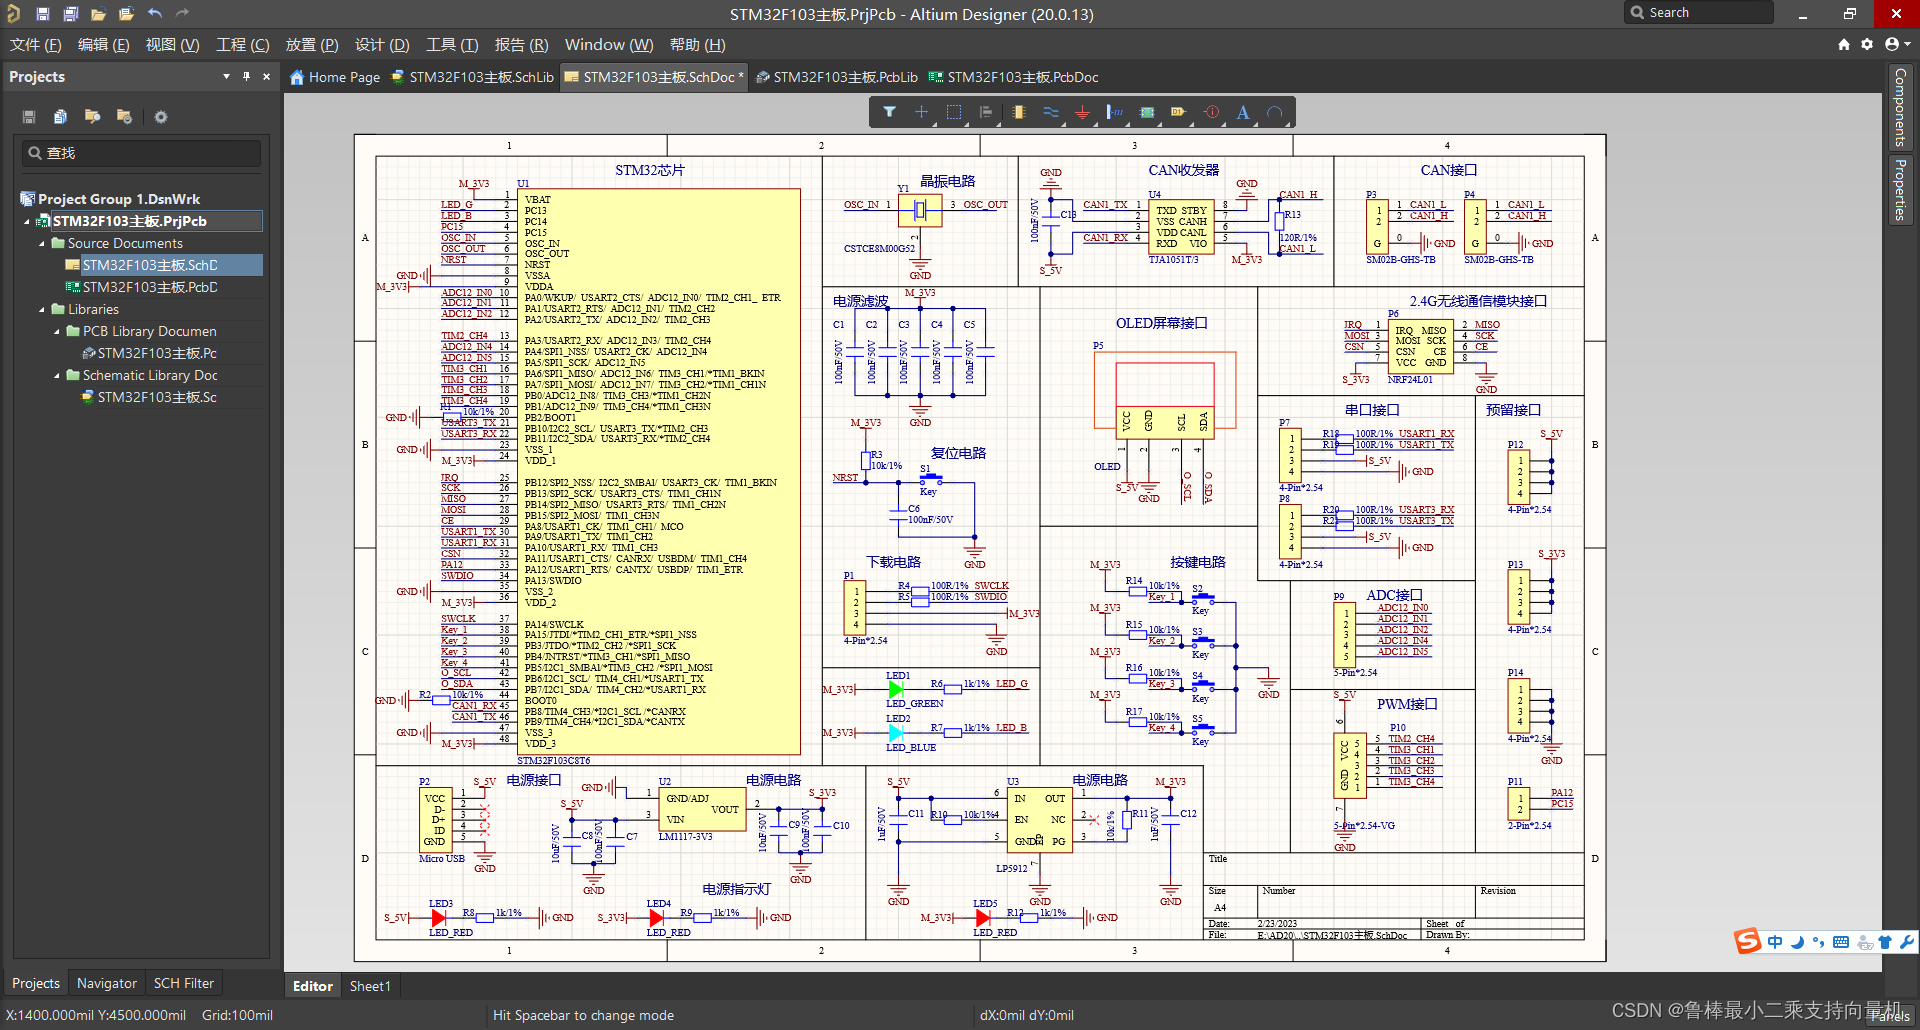Select the Place Sheet Symbol tool
The image size is (1920, 1030).
(1147, 112)
